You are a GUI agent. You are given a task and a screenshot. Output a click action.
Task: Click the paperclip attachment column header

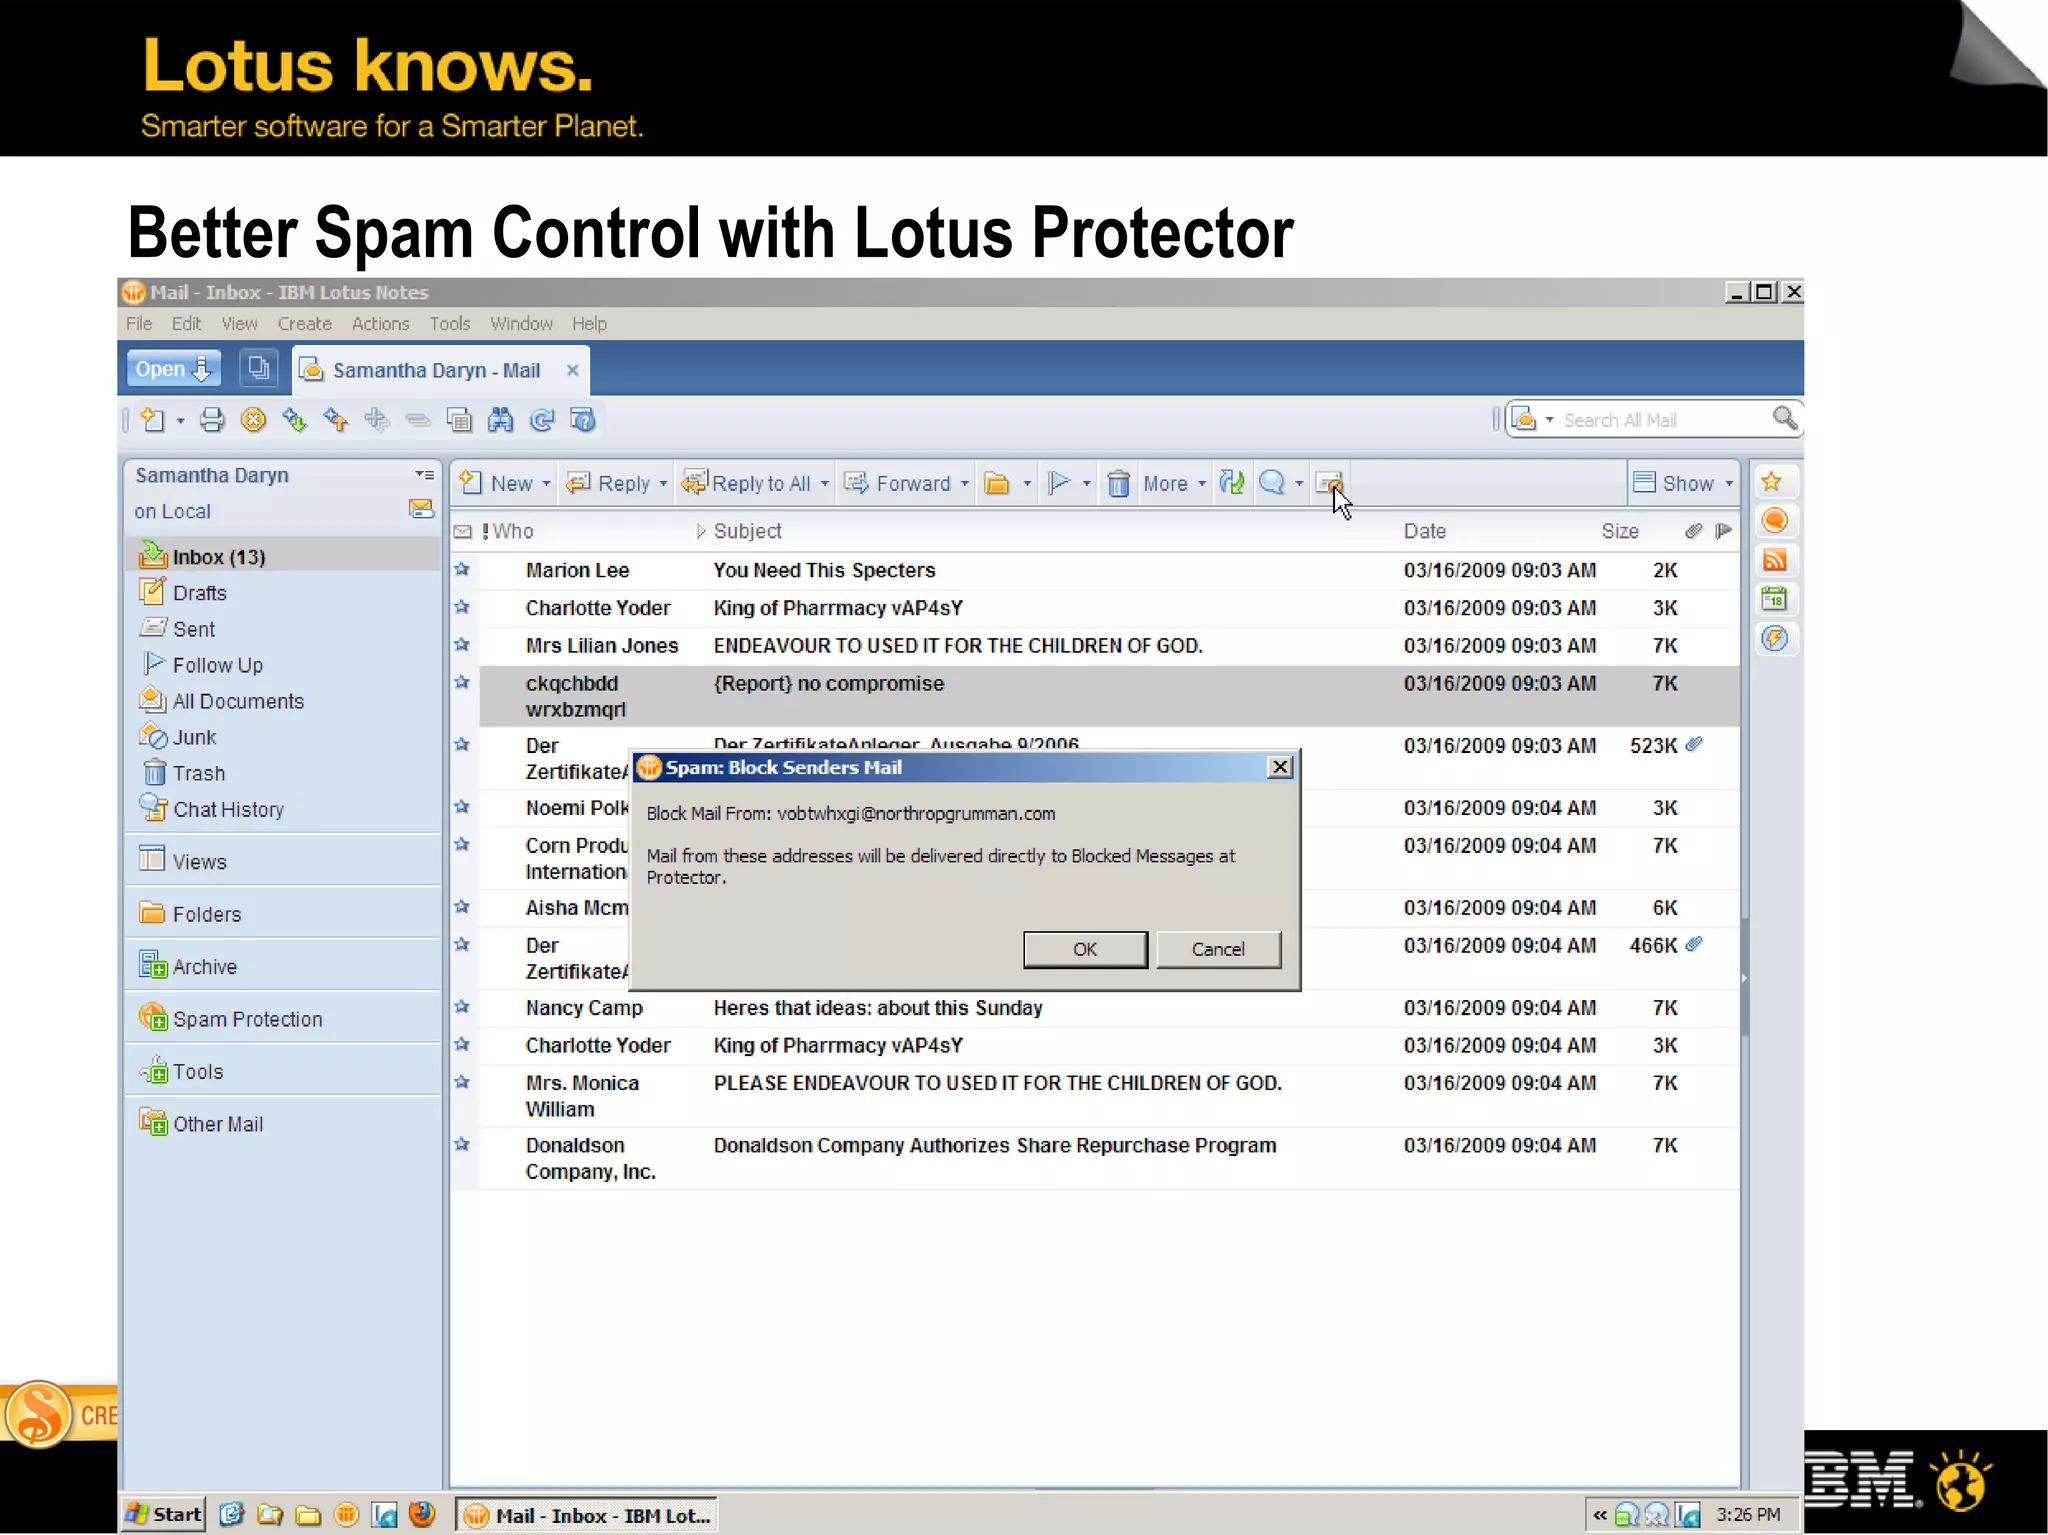tap(1692, 531)
